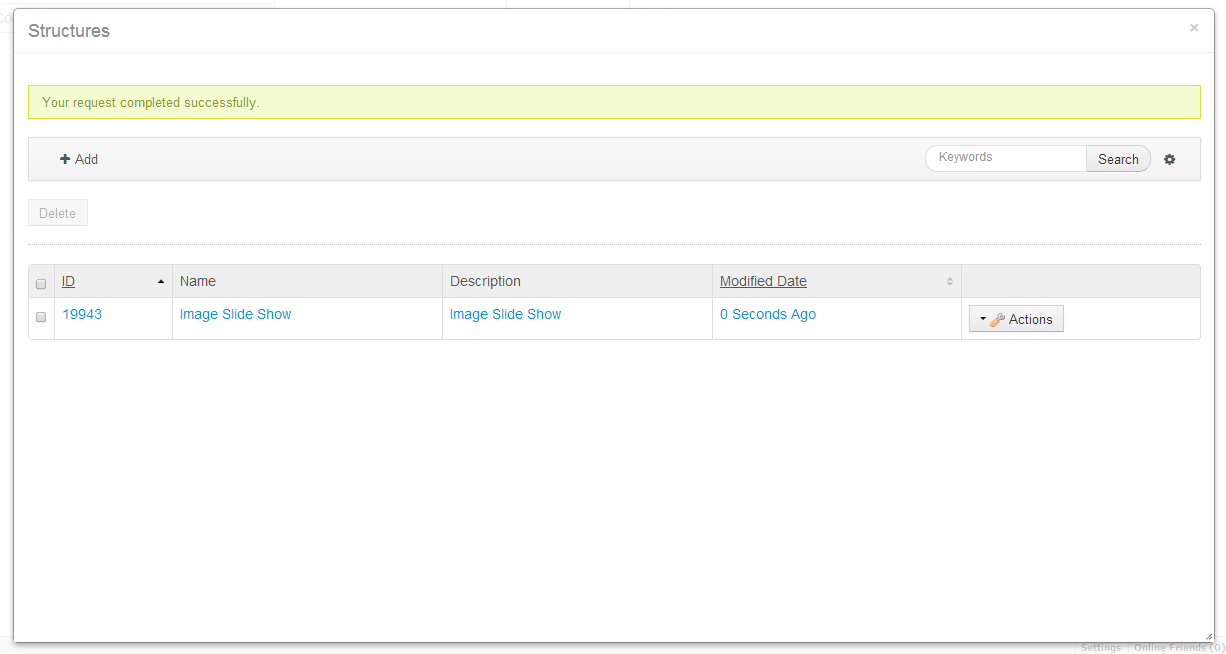Click the ID column sort arrow

[161, 282]
